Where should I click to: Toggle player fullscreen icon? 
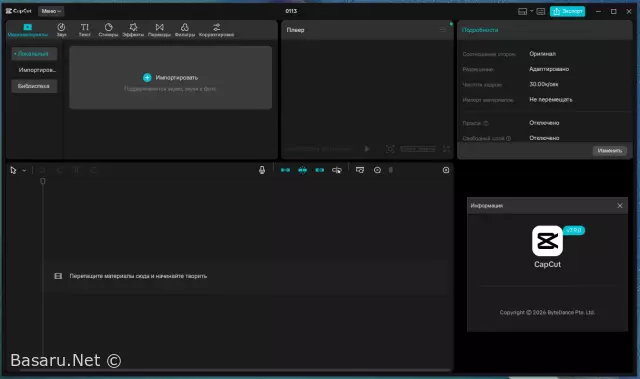point(446,149)
